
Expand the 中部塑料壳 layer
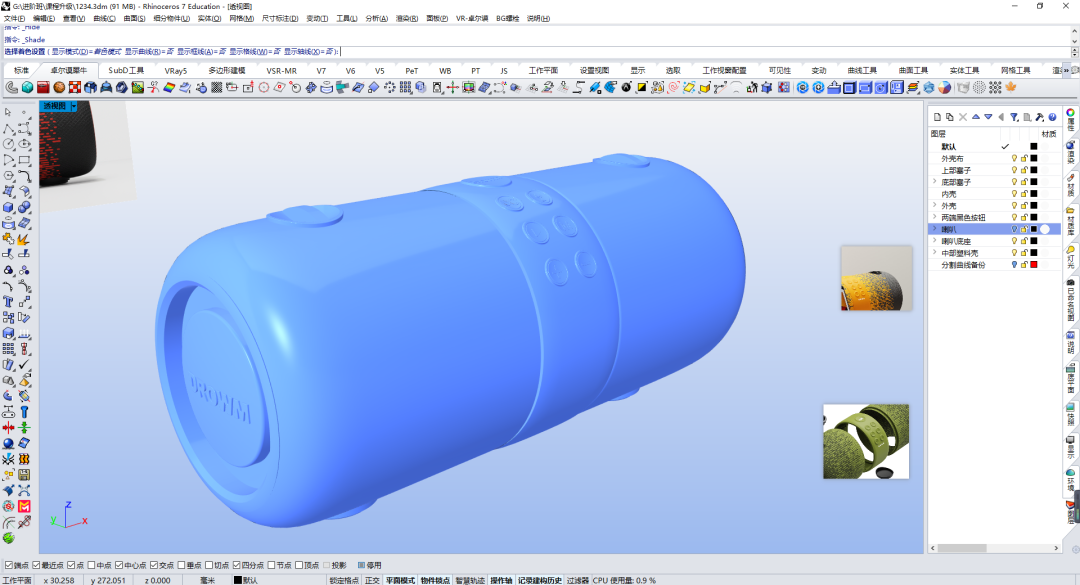click(x=935, y=253)
